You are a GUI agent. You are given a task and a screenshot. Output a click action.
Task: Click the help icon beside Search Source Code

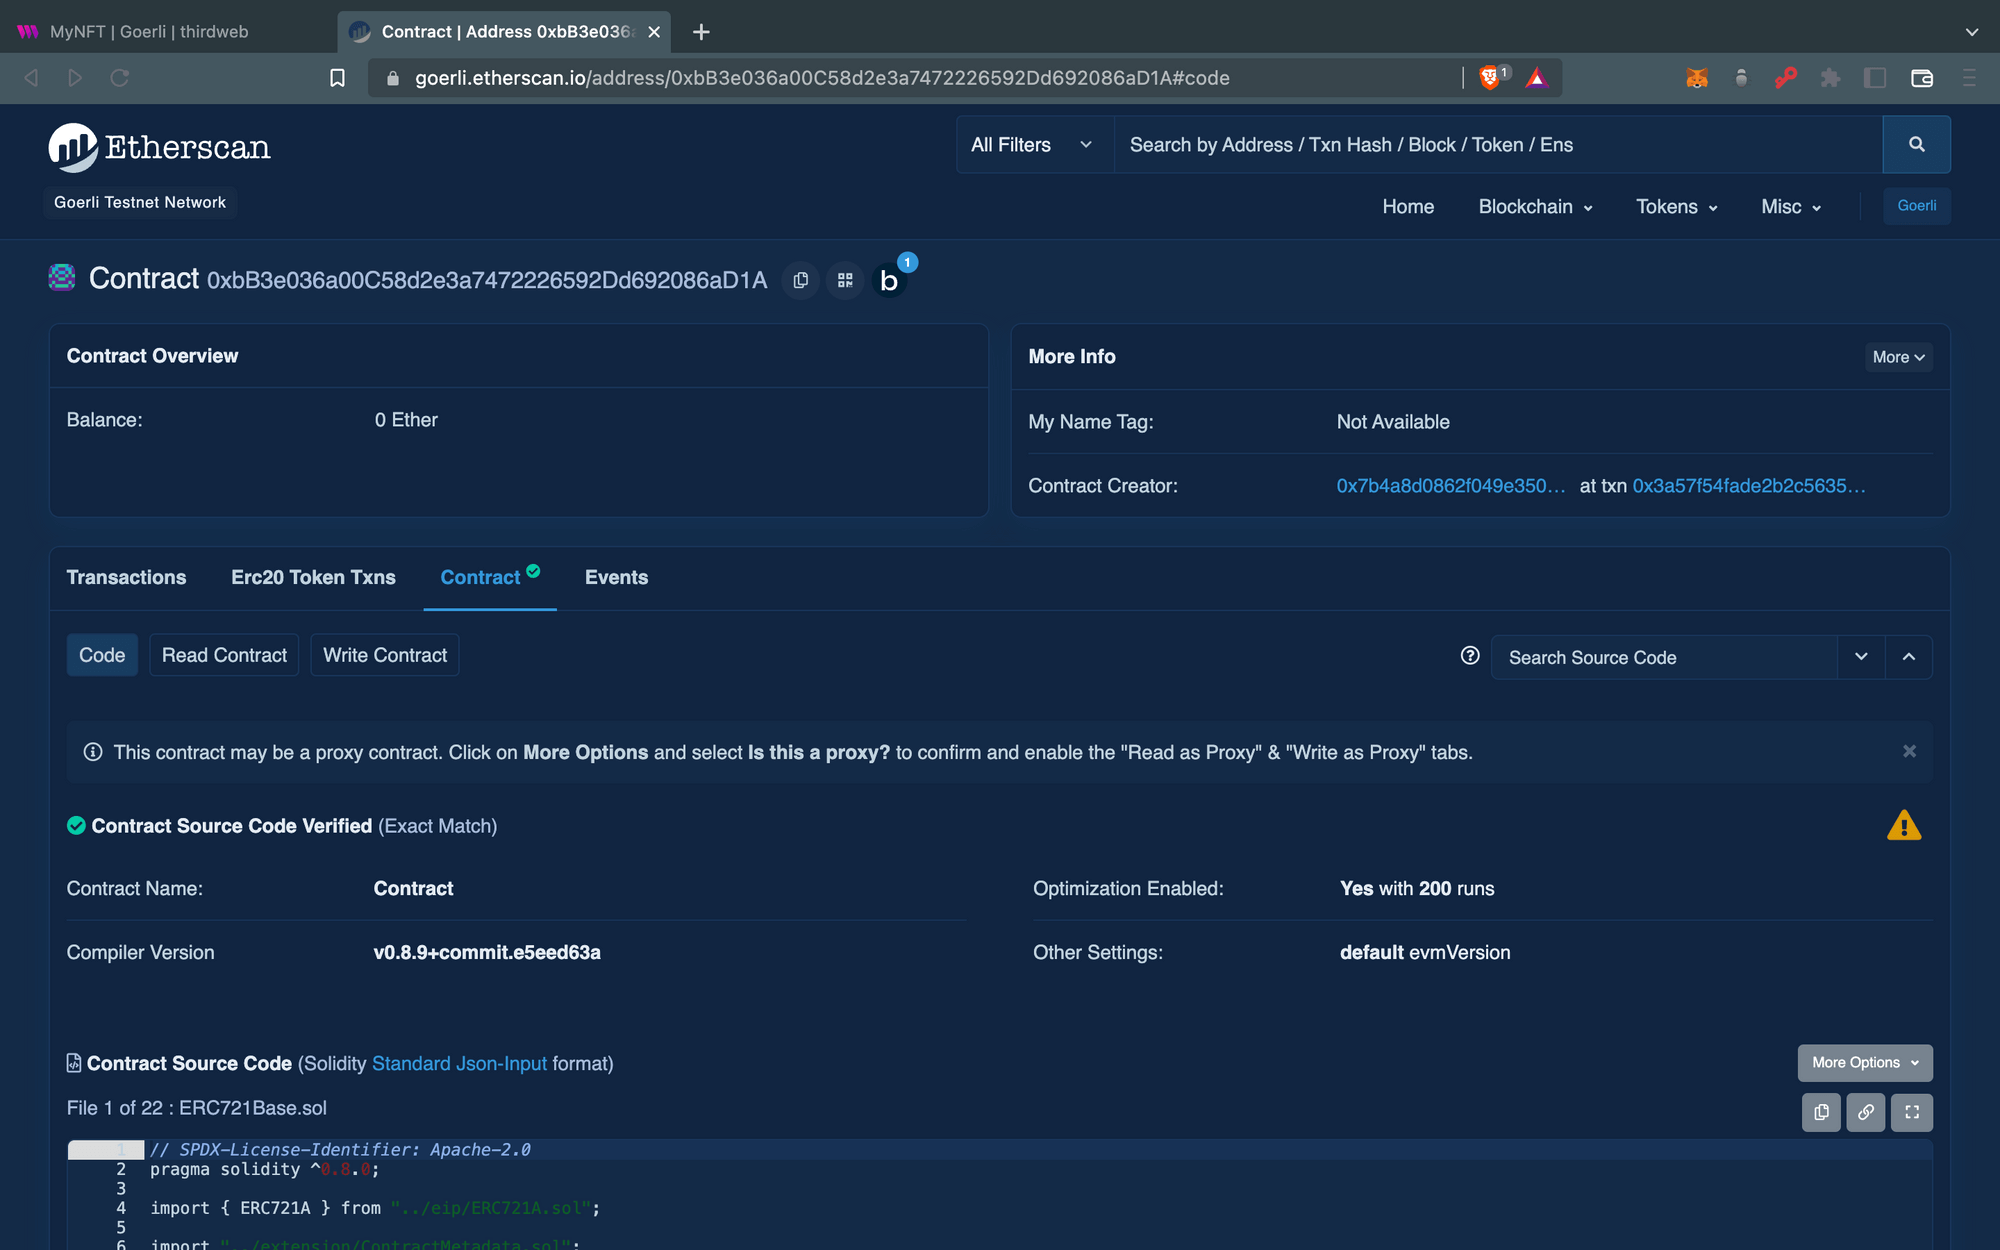(x=1469, y=656)
